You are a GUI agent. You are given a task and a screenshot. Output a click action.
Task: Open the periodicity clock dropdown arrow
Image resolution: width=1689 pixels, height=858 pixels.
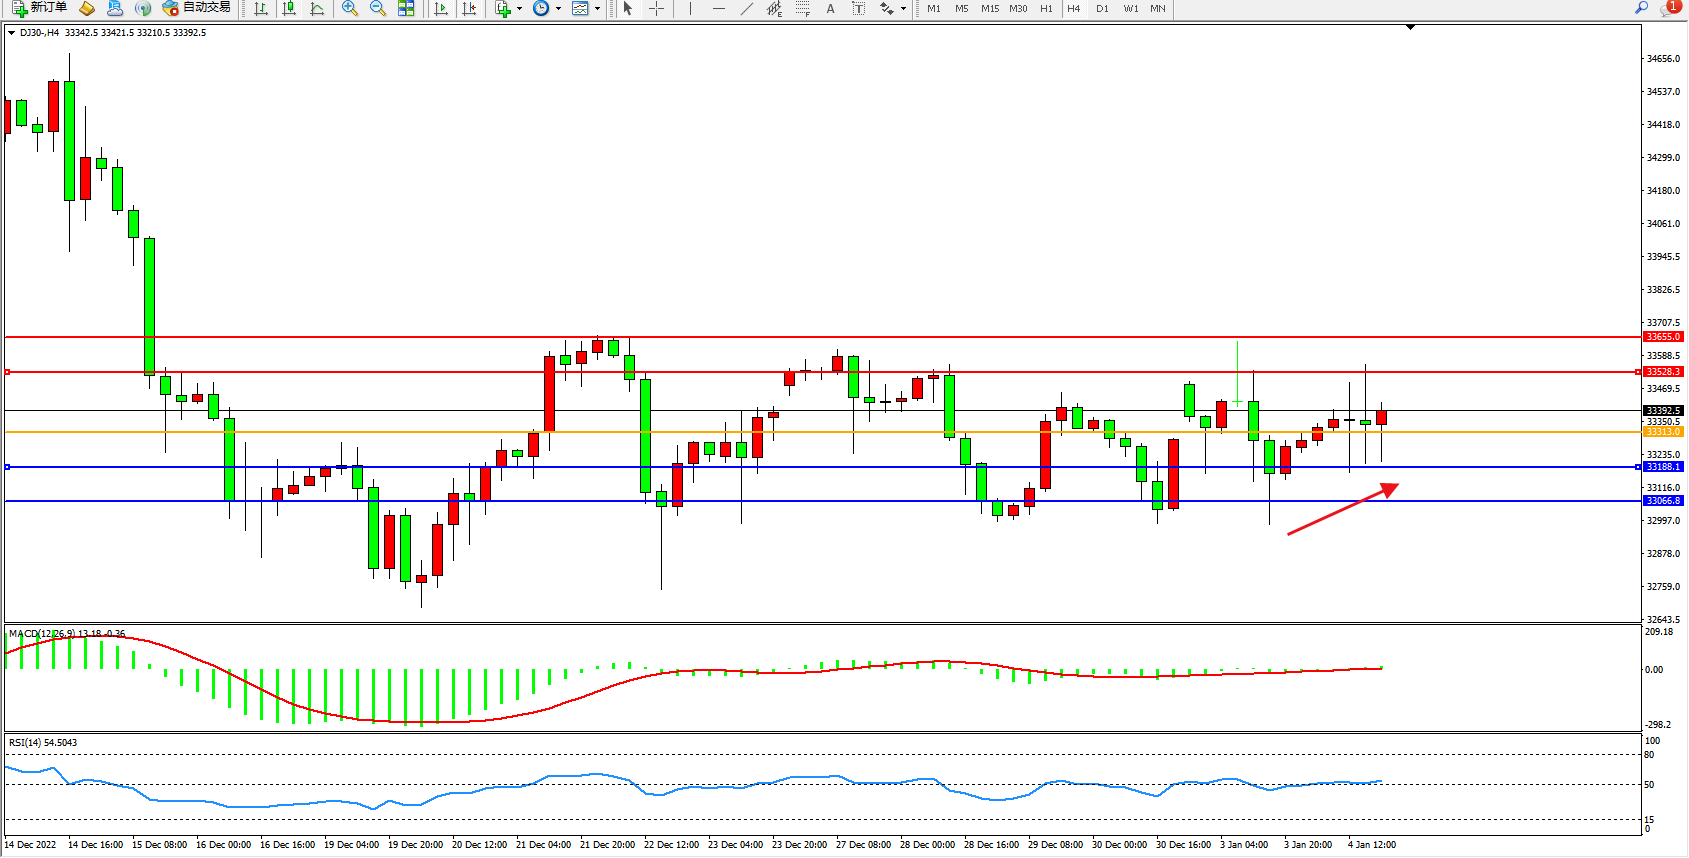pos(558,9)
